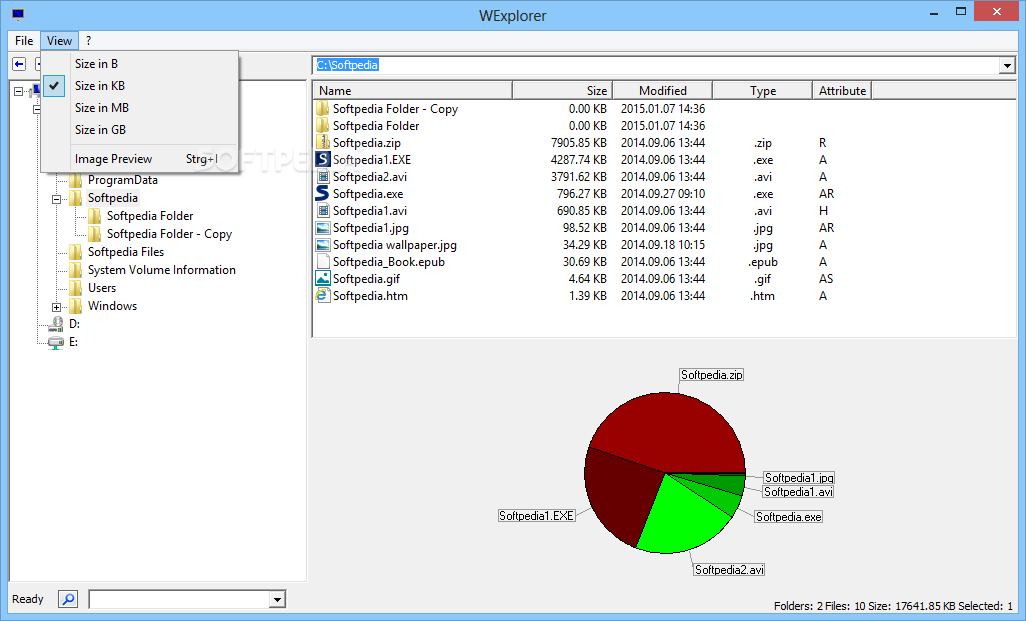Click the C:\Softpedia path input field
This screenshot has width=1026, height=621.
pyautogui.click(x=656, y=65)
